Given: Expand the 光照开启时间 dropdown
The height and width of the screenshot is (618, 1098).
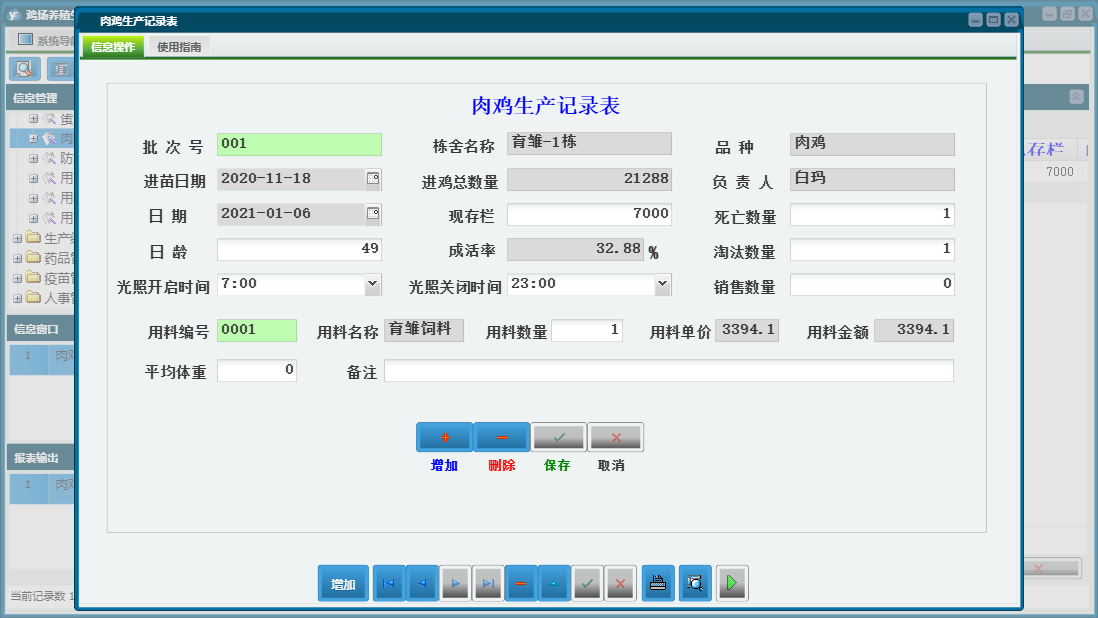Looking at the screenshot, I should (x=373, y=284).
